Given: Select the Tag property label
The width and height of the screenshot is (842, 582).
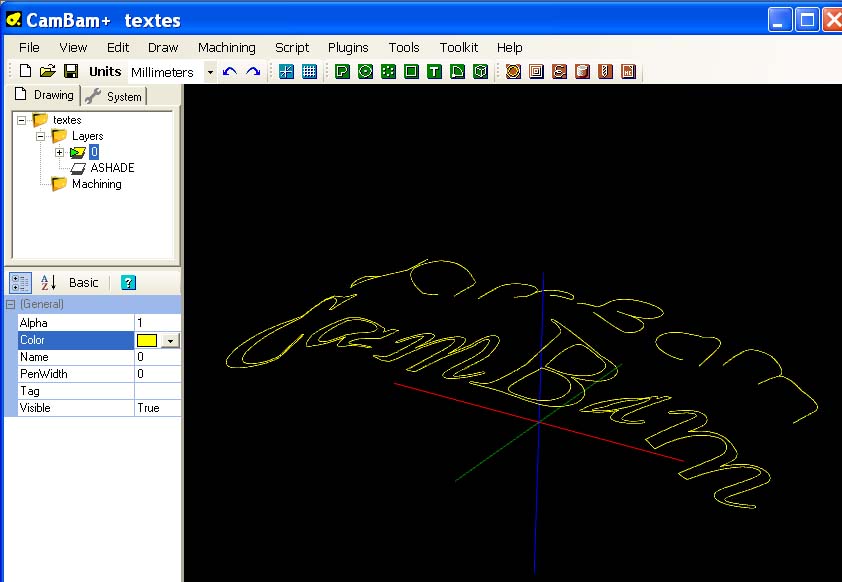Looking at the screenshot, I should tap(76, 391).
